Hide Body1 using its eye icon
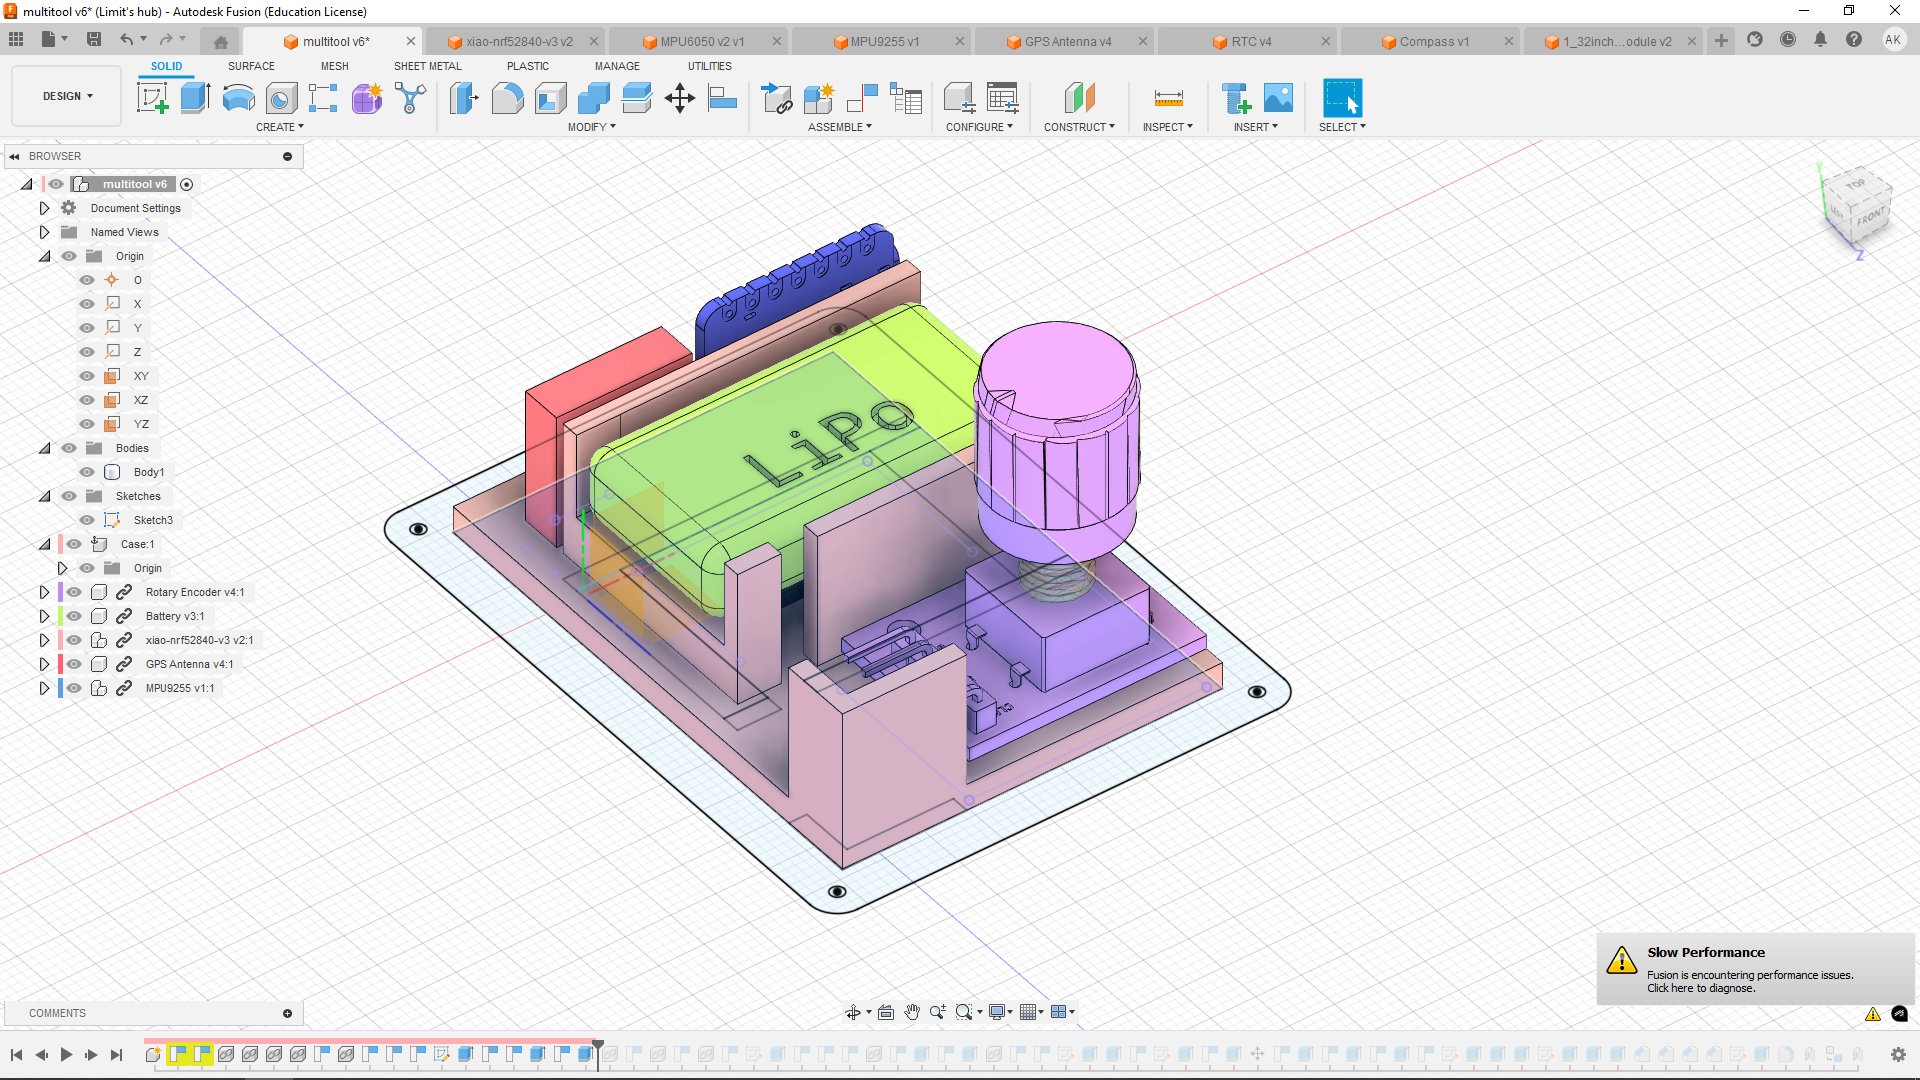Screen dimensions: 1920x1080 87,472
